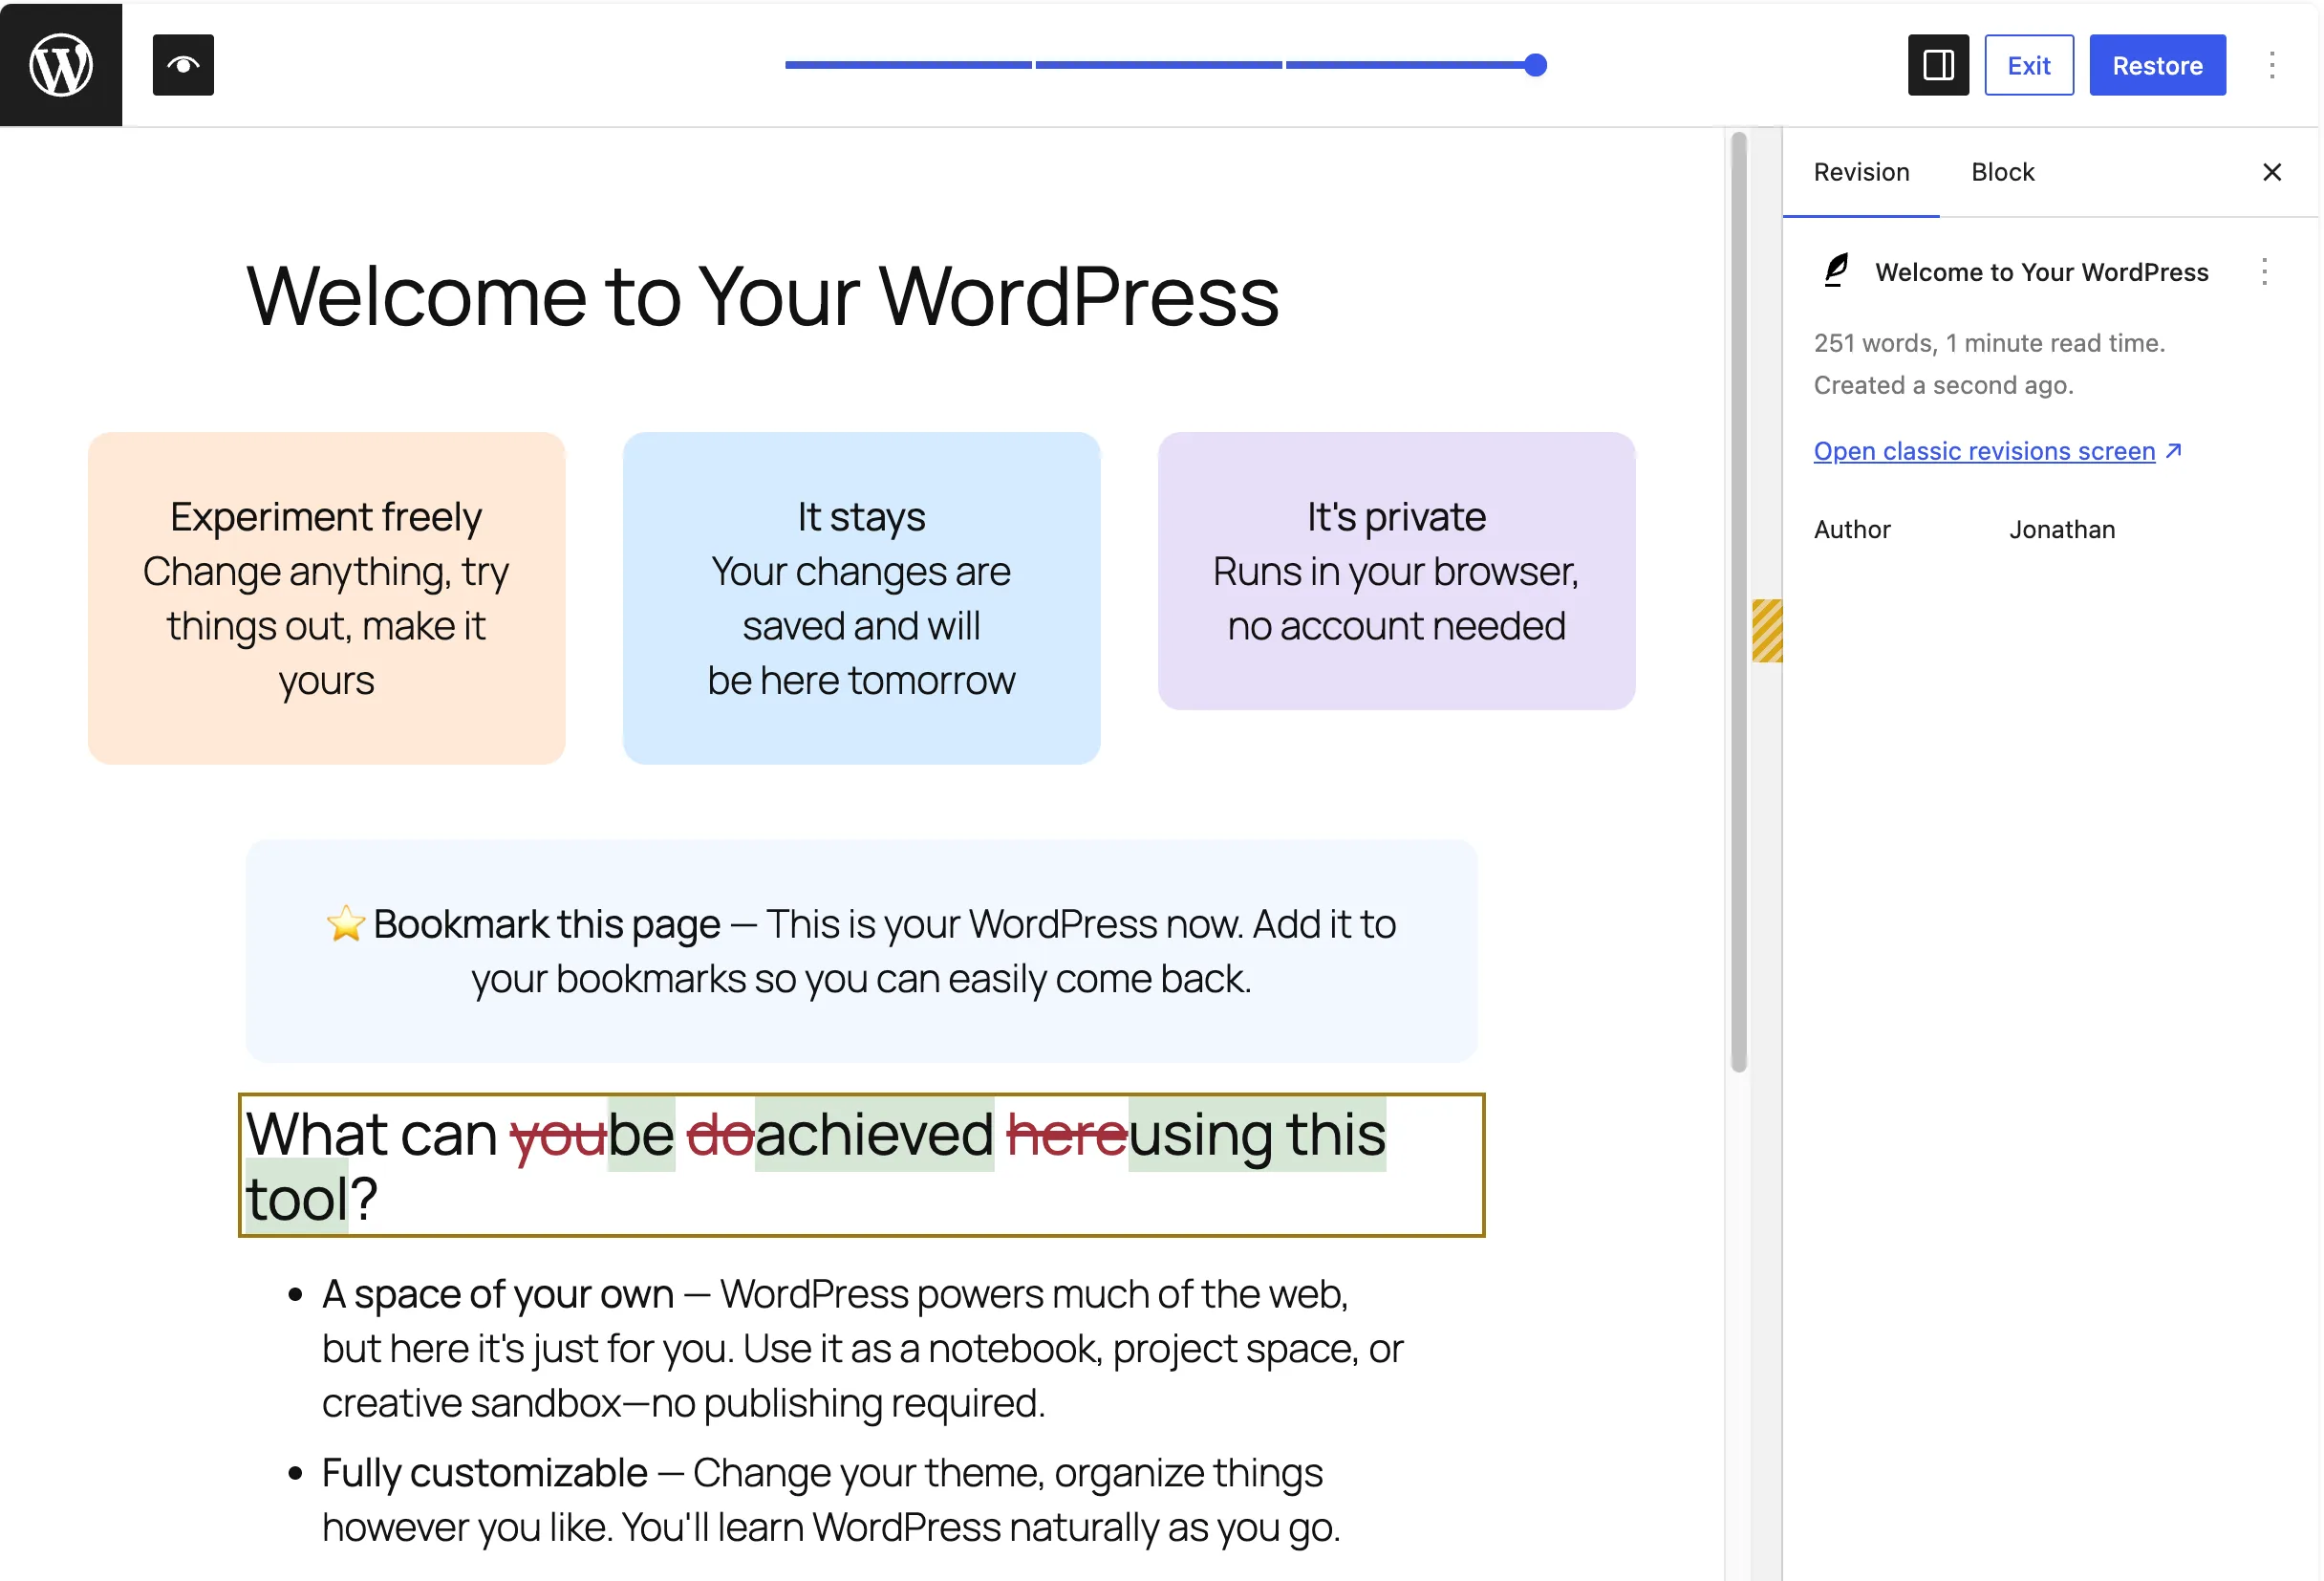Click the Author label in sidebar

tap(1852, 529)
